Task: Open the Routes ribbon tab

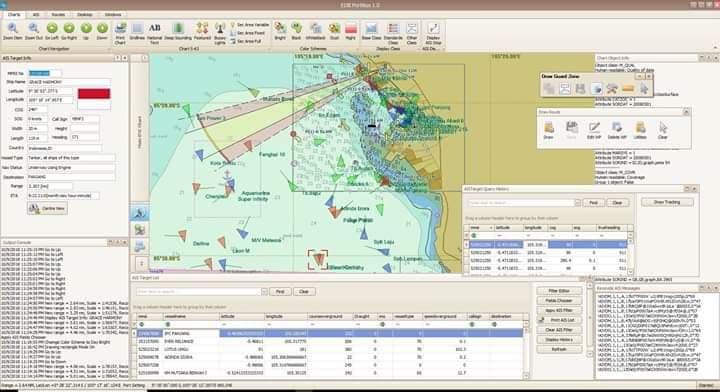Action: coord(58,15)
